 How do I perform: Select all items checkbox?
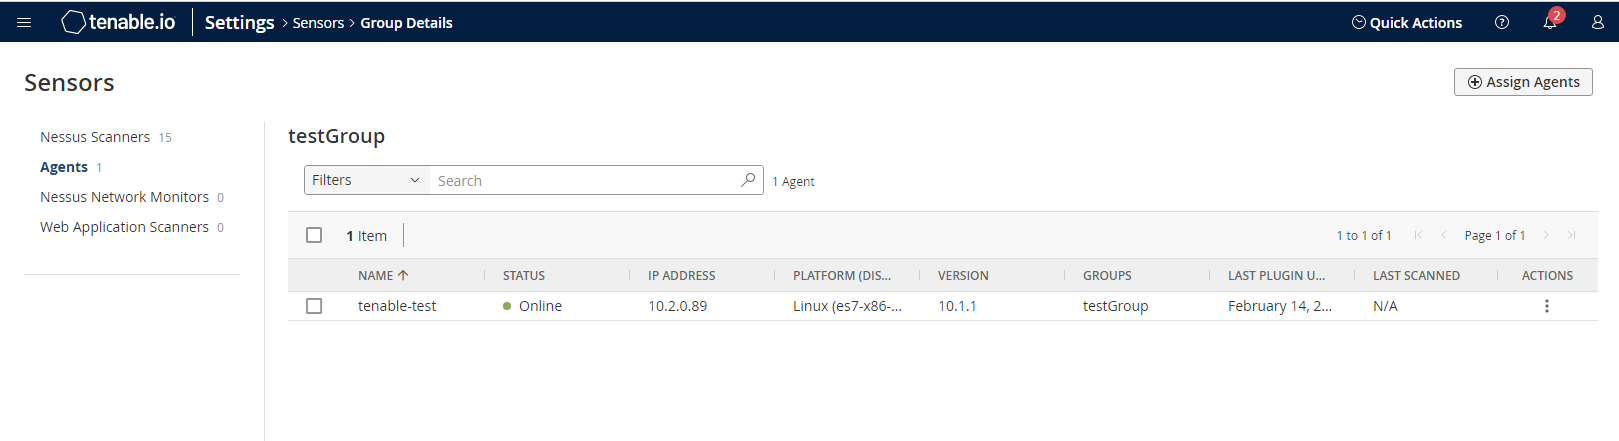pyautogui.click(x=314, y=235)
